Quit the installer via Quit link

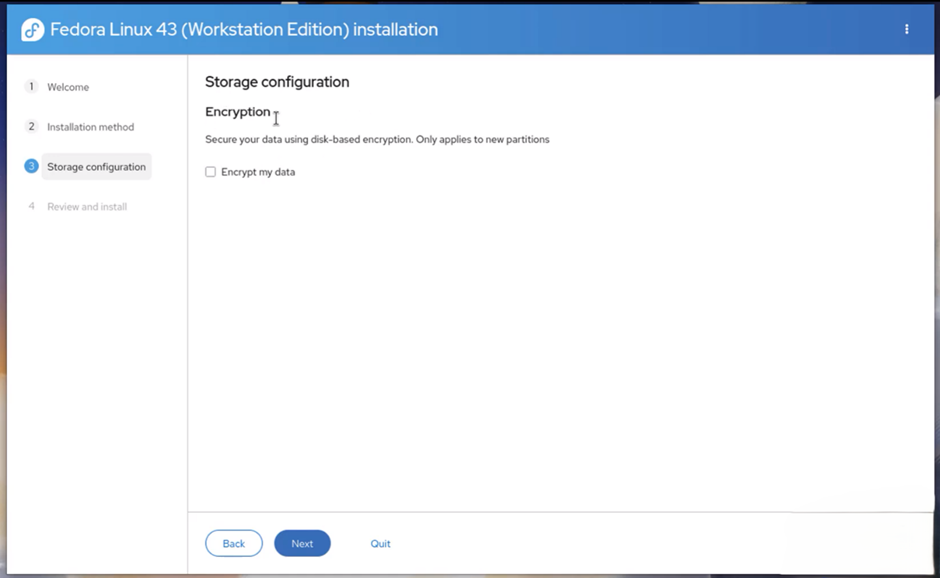click(x=380, y=543)
